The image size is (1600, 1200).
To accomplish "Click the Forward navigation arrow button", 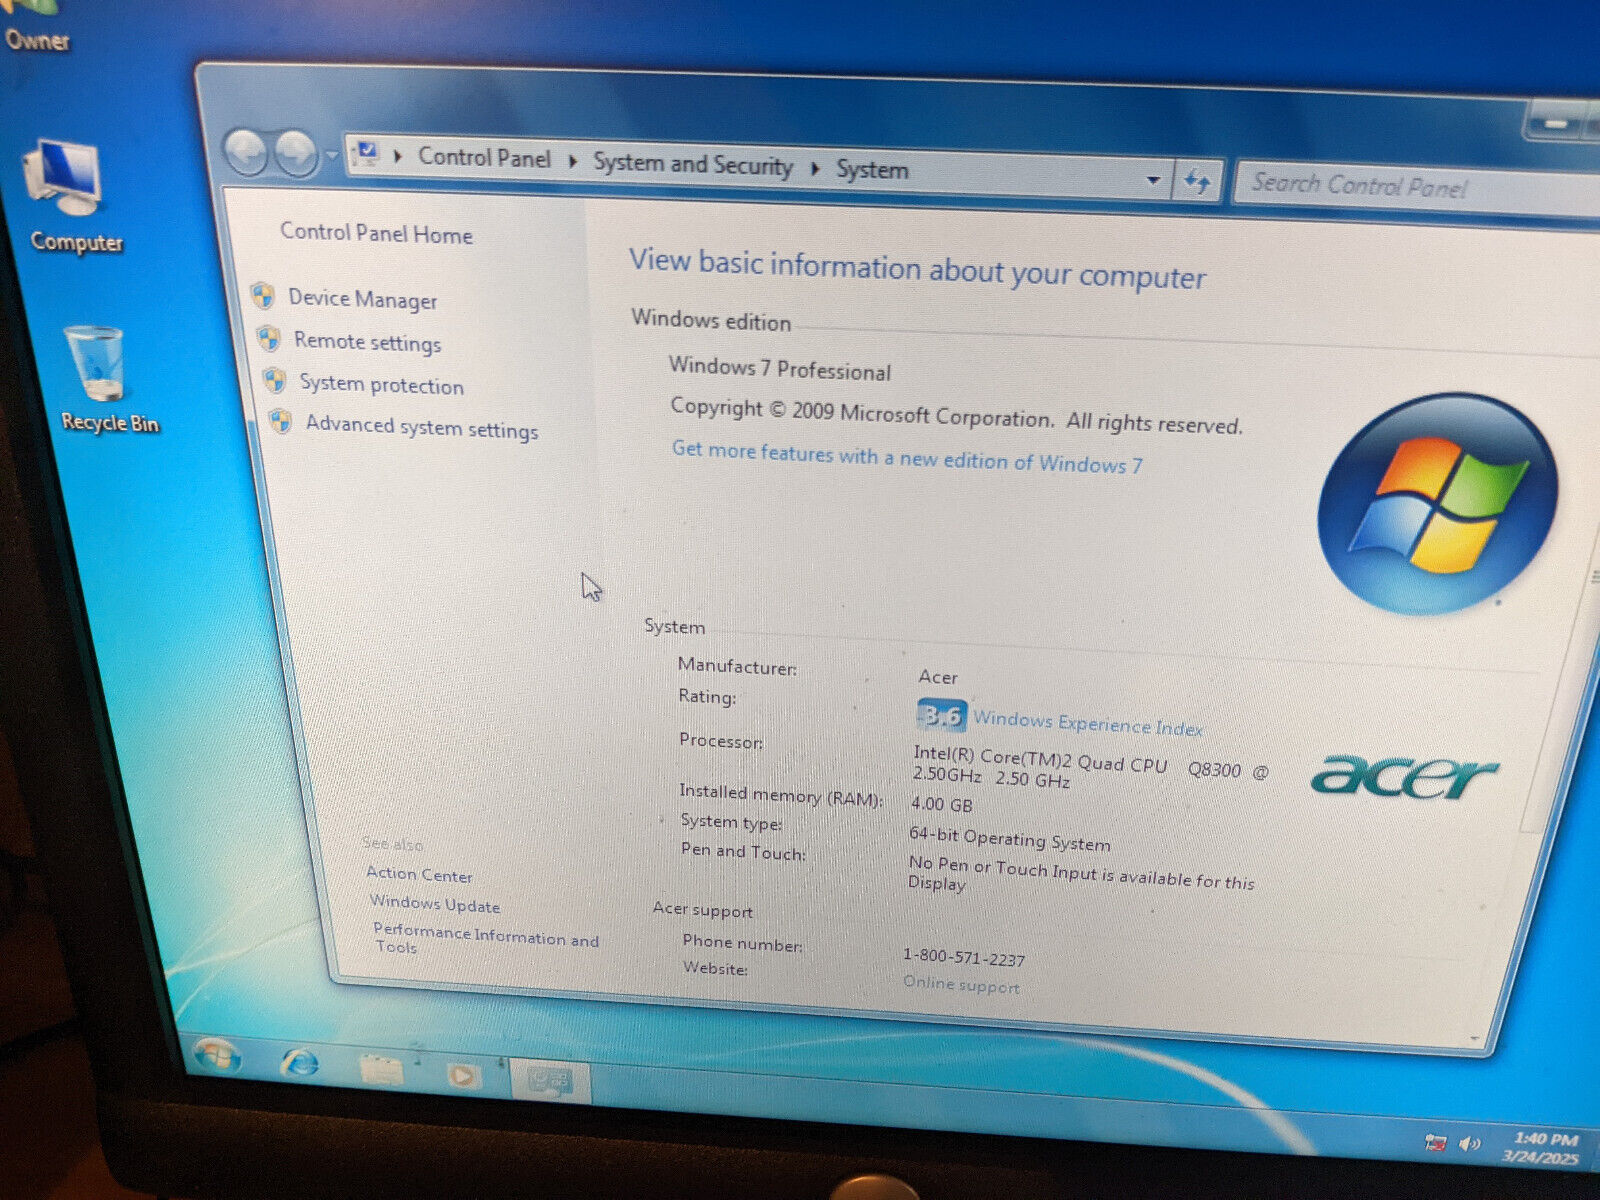I will point(295,153).
